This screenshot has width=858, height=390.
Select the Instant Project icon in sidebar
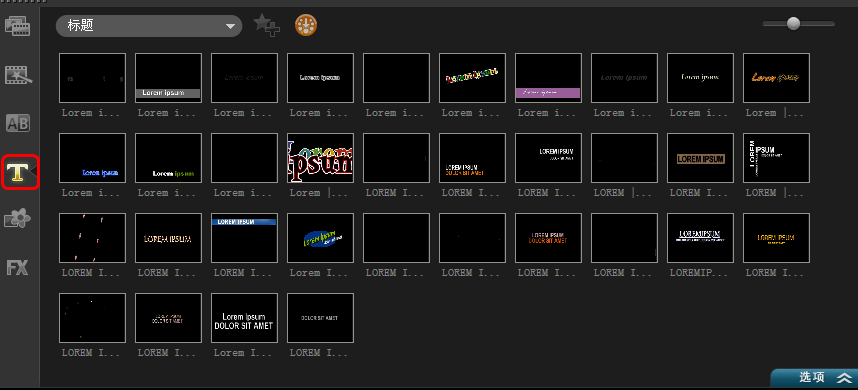pyautogui.click(x=18, y=75)
